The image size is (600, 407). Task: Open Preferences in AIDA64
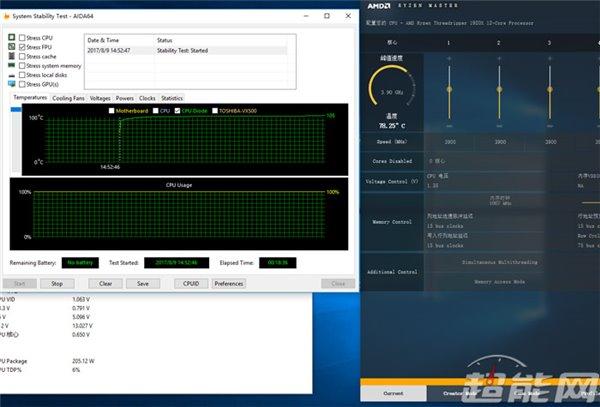pyautogui.click(x=229, y=283)
